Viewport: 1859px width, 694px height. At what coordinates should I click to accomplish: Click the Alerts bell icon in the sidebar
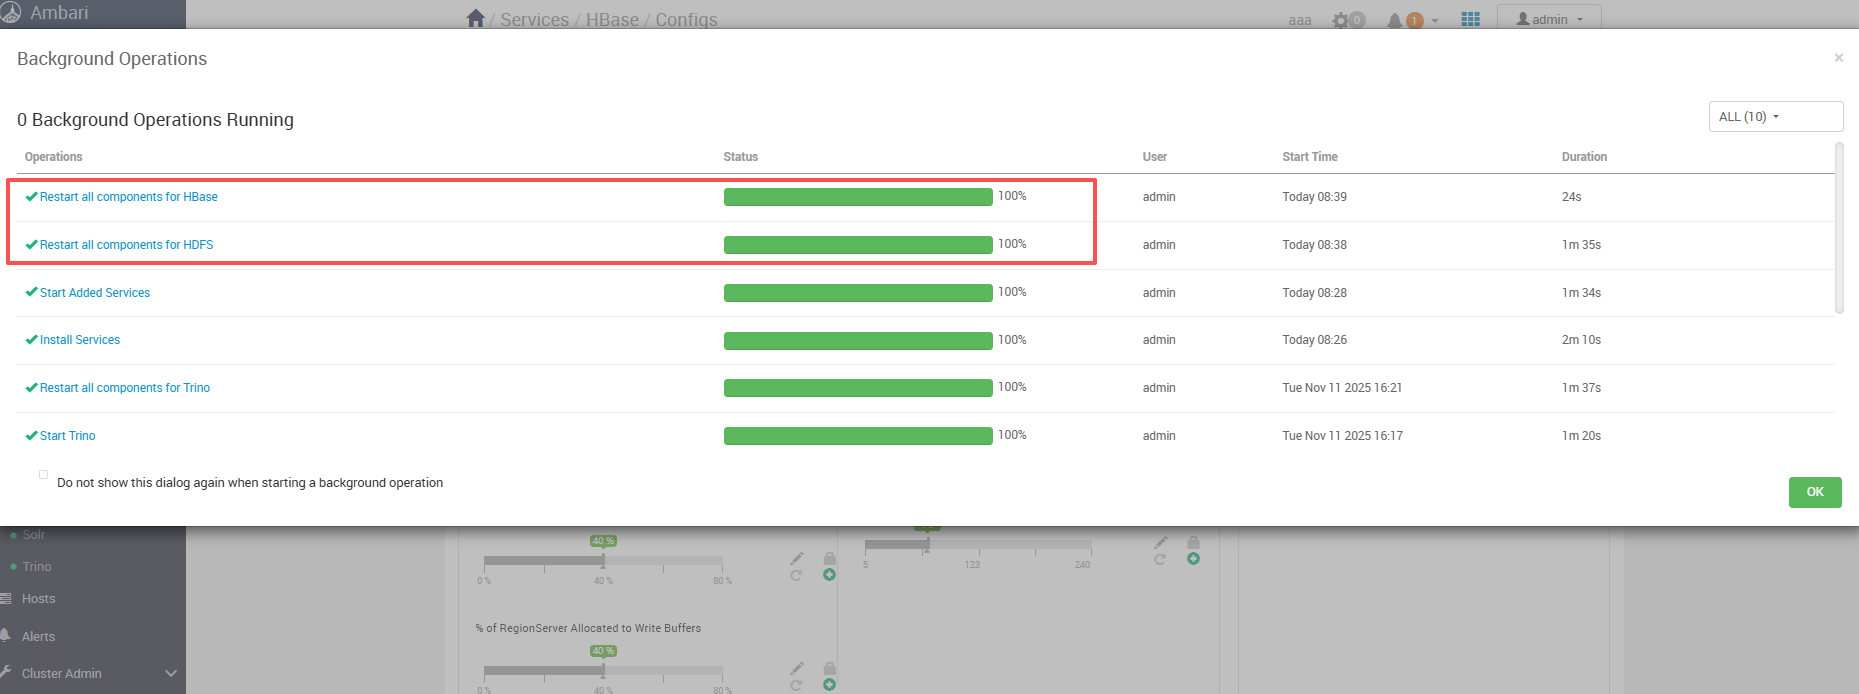tap(6, 636)
